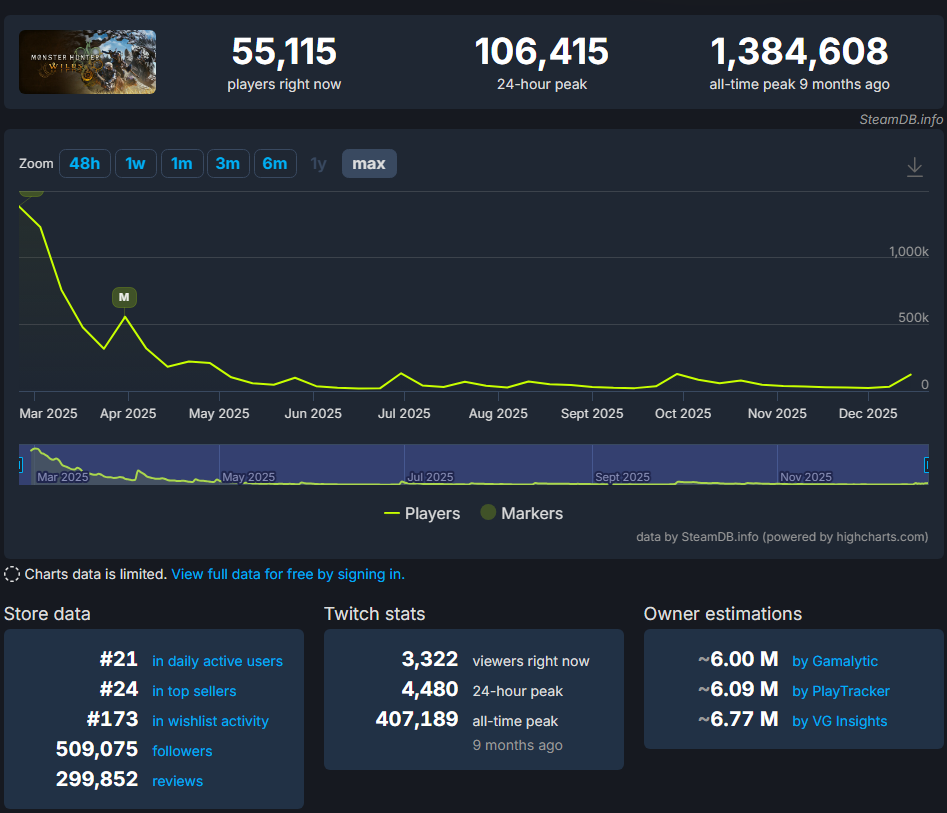Open the followers link

(x=182, y=751)
